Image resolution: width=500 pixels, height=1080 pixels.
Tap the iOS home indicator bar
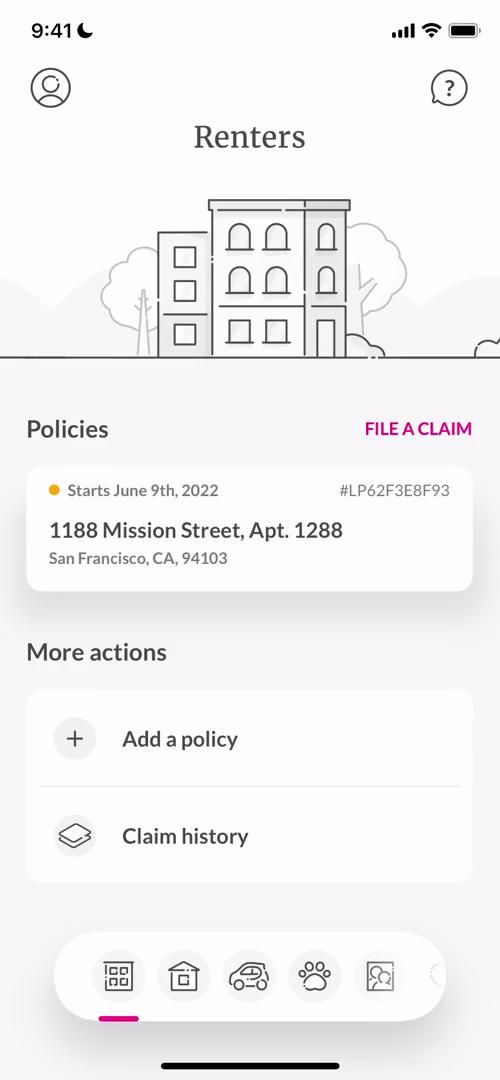pos(250,1066)
